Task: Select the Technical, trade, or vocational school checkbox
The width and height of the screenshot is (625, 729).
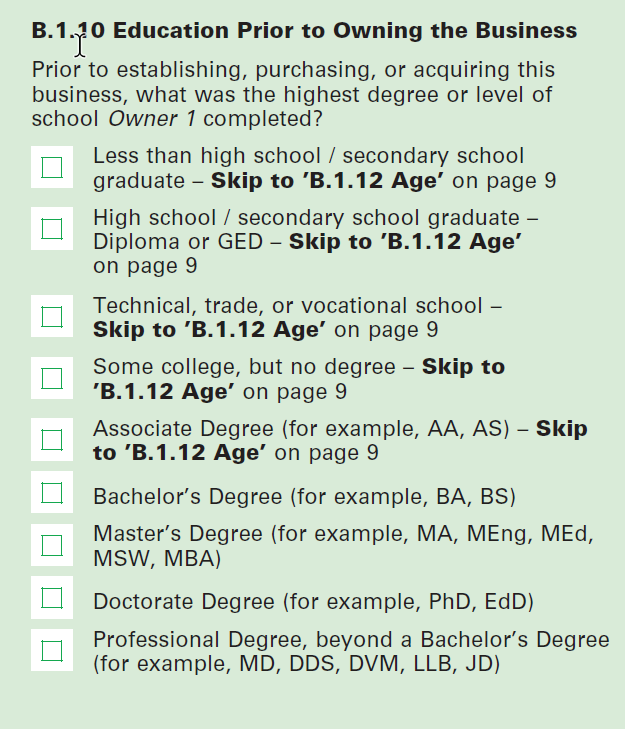Action: (52, 317)
